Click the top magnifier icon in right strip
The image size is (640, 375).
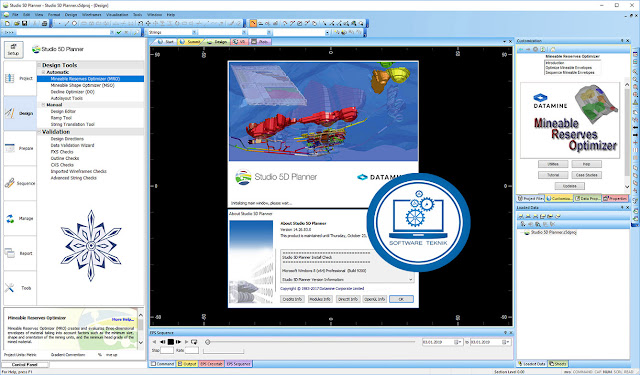click(635, 71)
